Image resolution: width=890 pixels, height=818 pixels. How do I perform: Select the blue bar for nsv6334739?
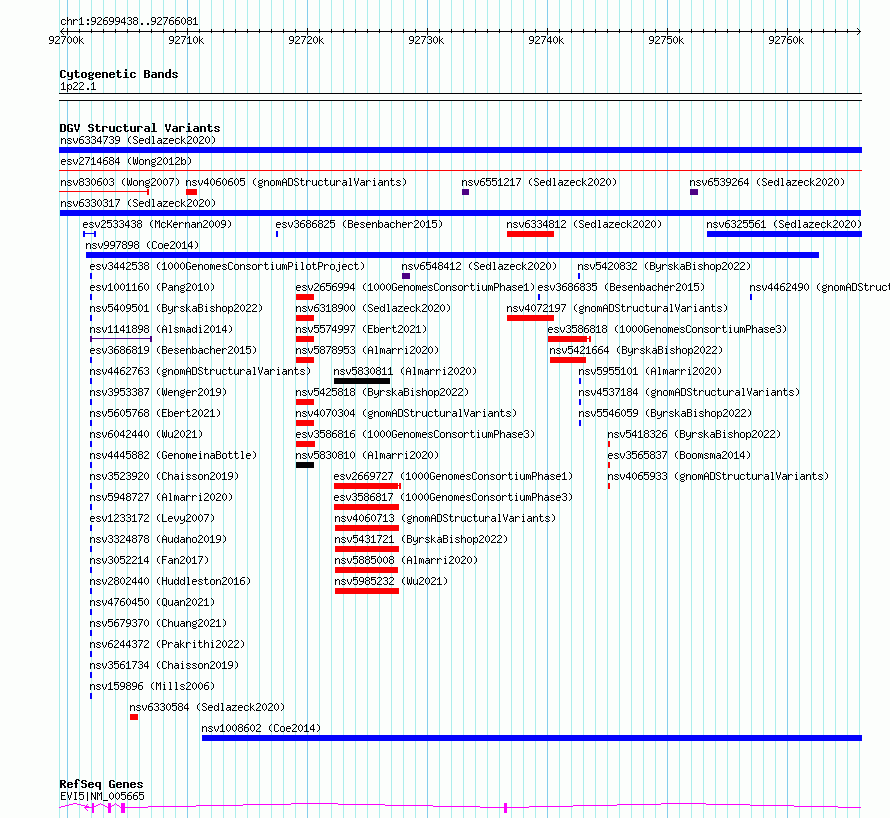(460, 150)
